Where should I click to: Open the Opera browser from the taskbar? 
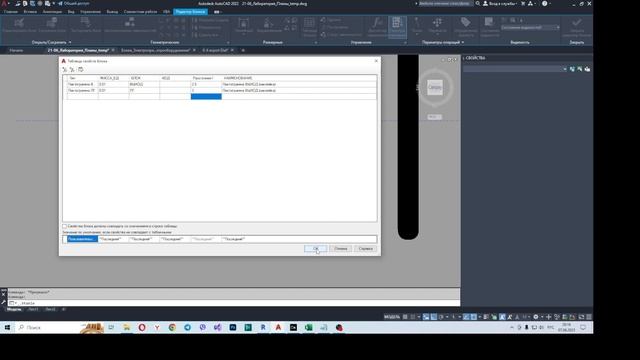pyautogui.click(x=142, y=327)
